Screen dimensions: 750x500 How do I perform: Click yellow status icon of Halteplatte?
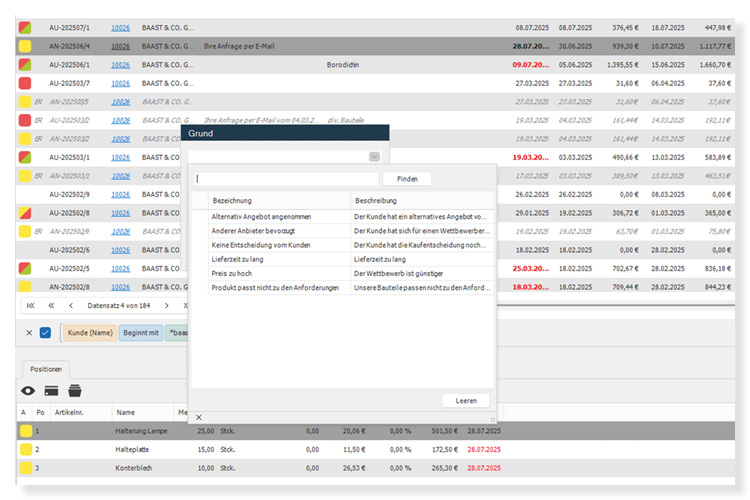26,450
